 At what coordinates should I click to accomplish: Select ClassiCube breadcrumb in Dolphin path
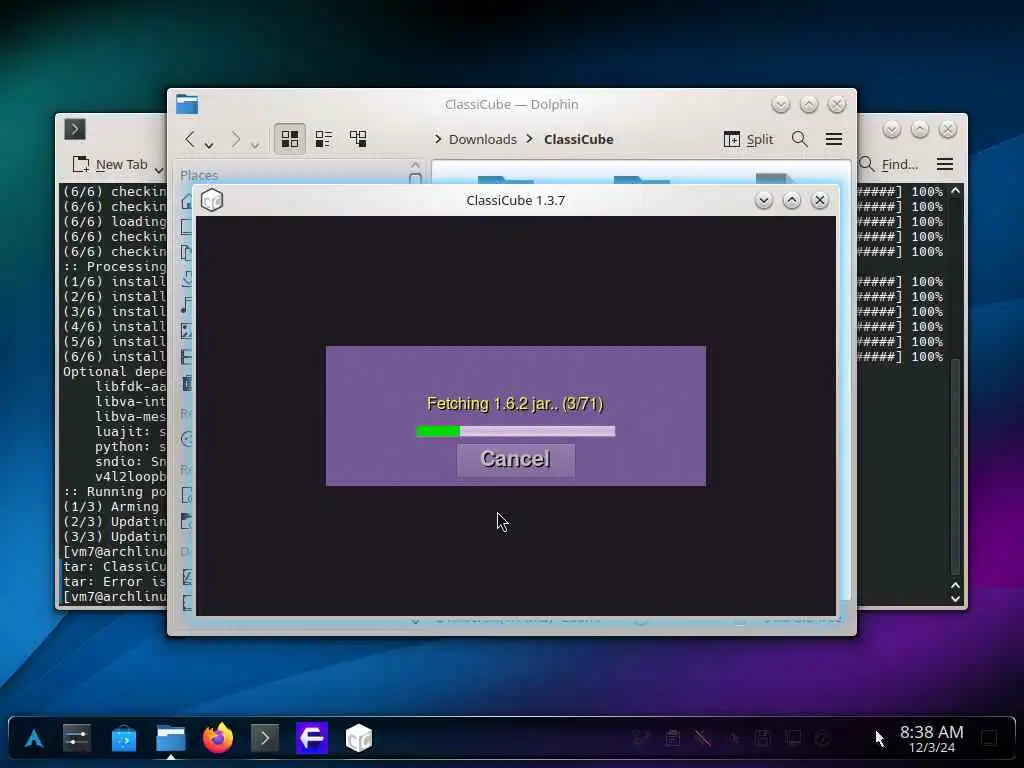point(579,139)
